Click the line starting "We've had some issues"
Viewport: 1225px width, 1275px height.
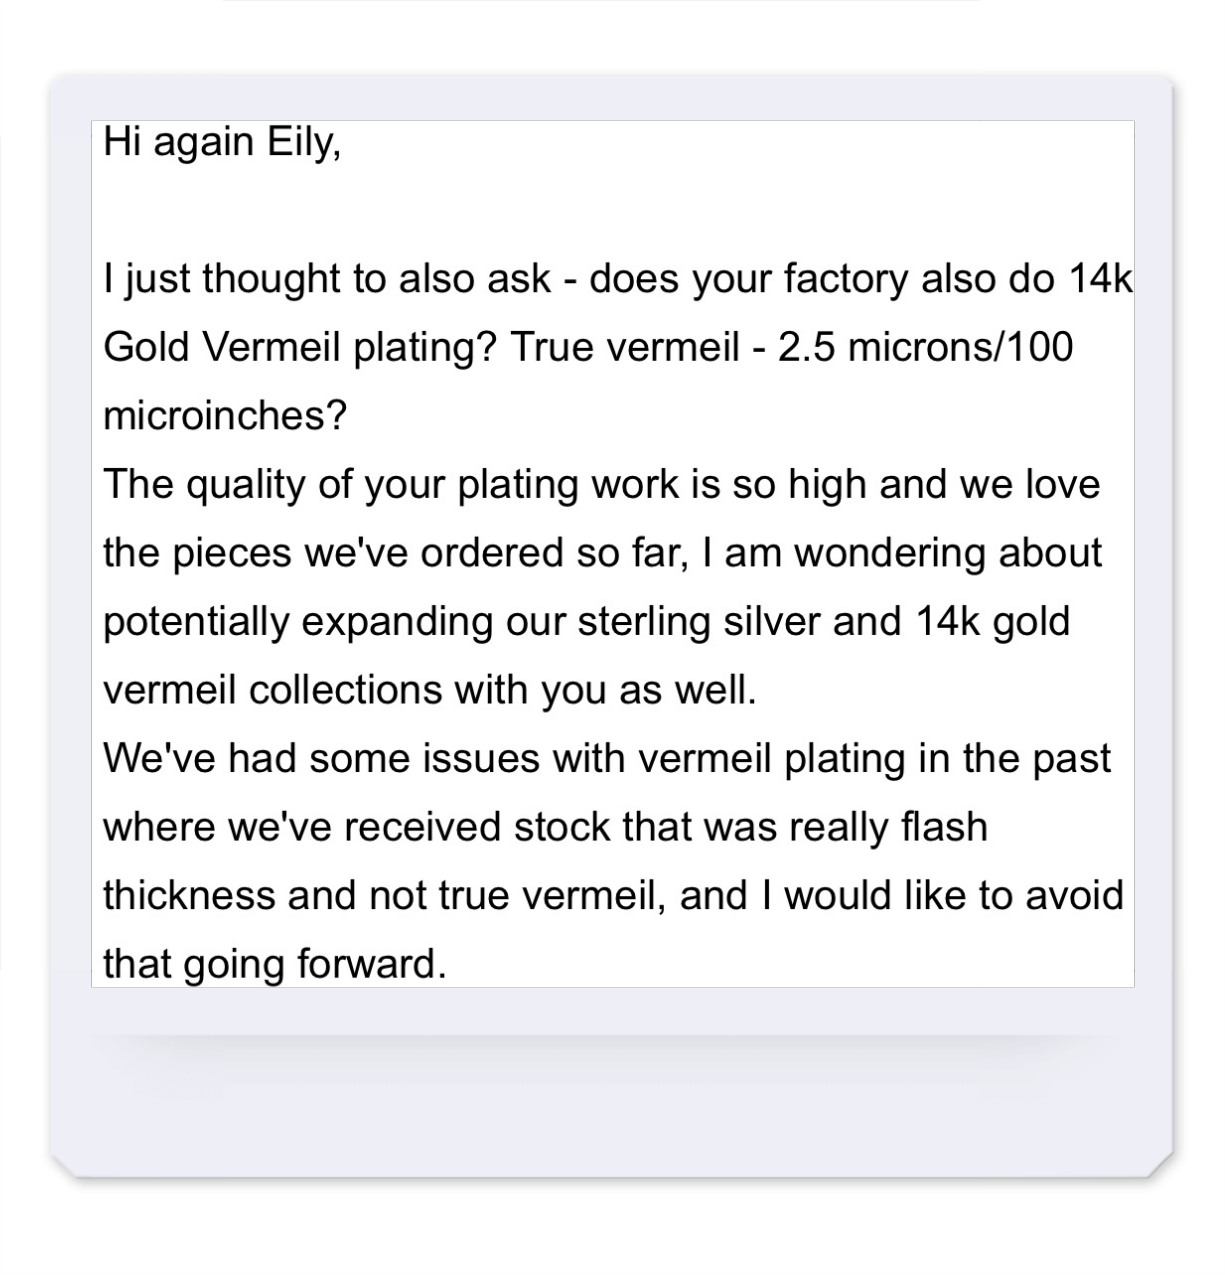click(607, 759)
